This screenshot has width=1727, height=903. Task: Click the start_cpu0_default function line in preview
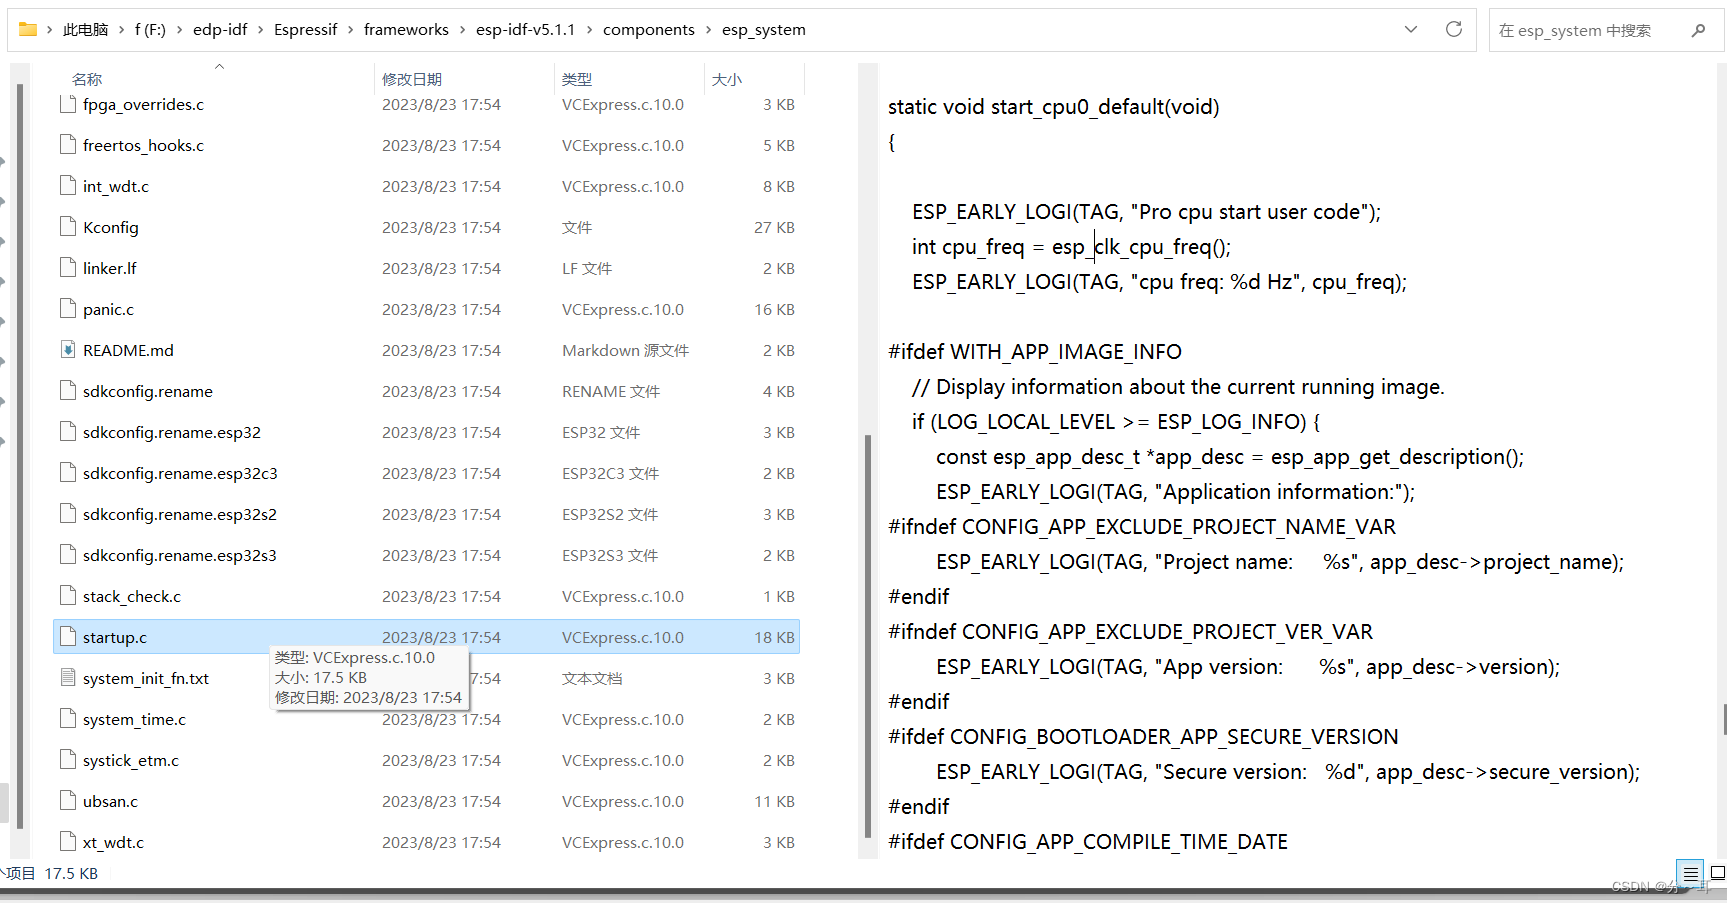pyautogui.click(x=1054, y=107)
